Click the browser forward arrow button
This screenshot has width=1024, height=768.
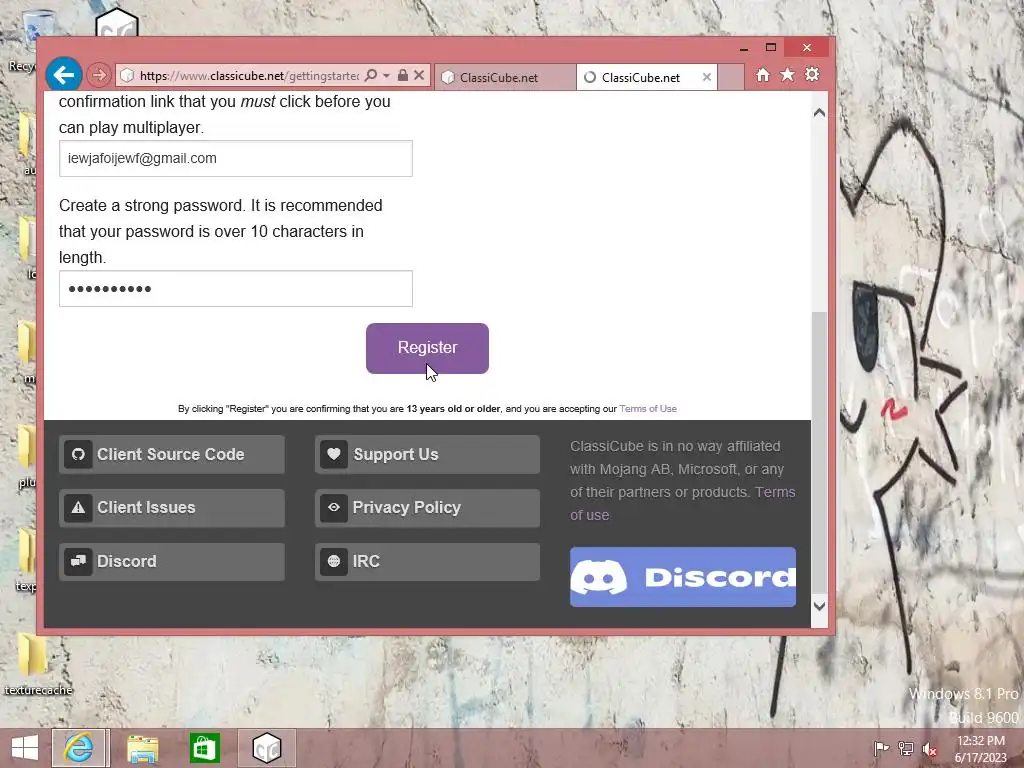[x=99, y=75]
